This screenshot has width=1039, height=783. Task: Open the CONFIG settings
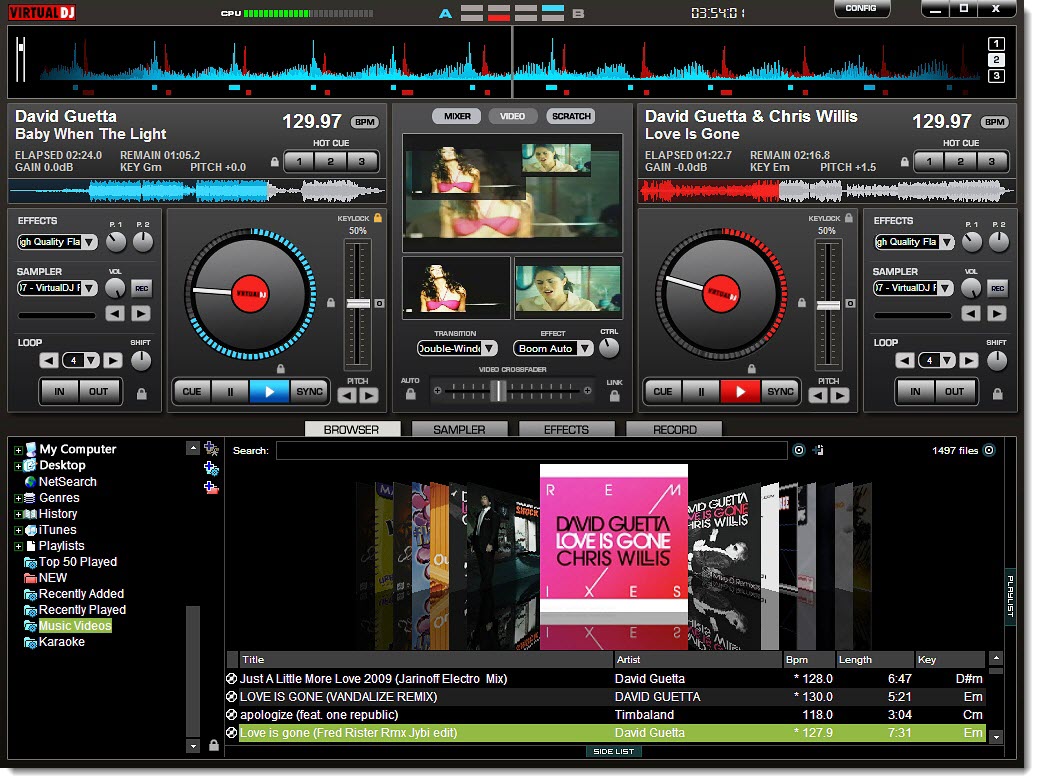[861, 9]
